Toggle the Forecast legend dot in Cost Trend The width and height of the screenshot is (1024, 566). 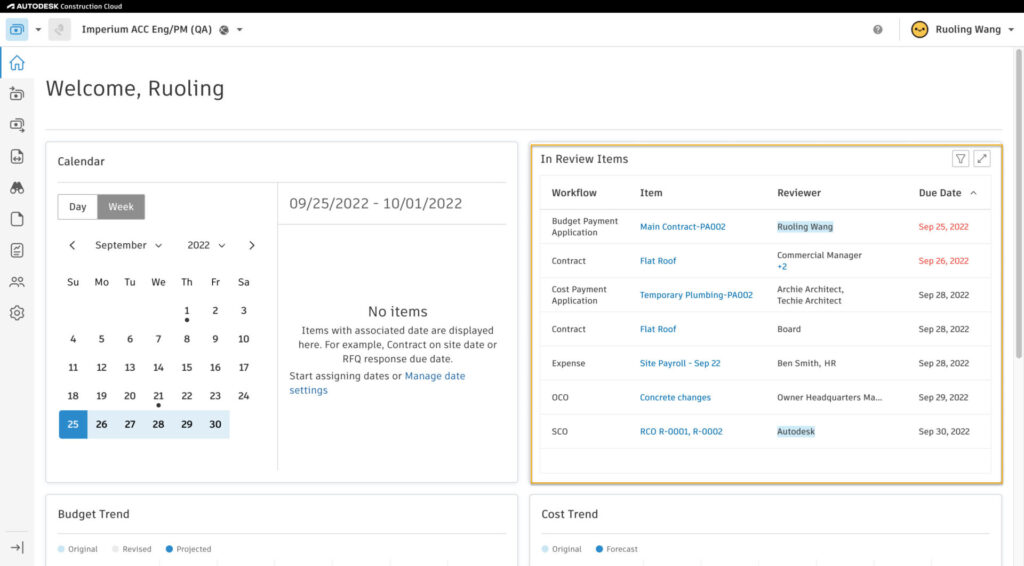coord(599,549)
